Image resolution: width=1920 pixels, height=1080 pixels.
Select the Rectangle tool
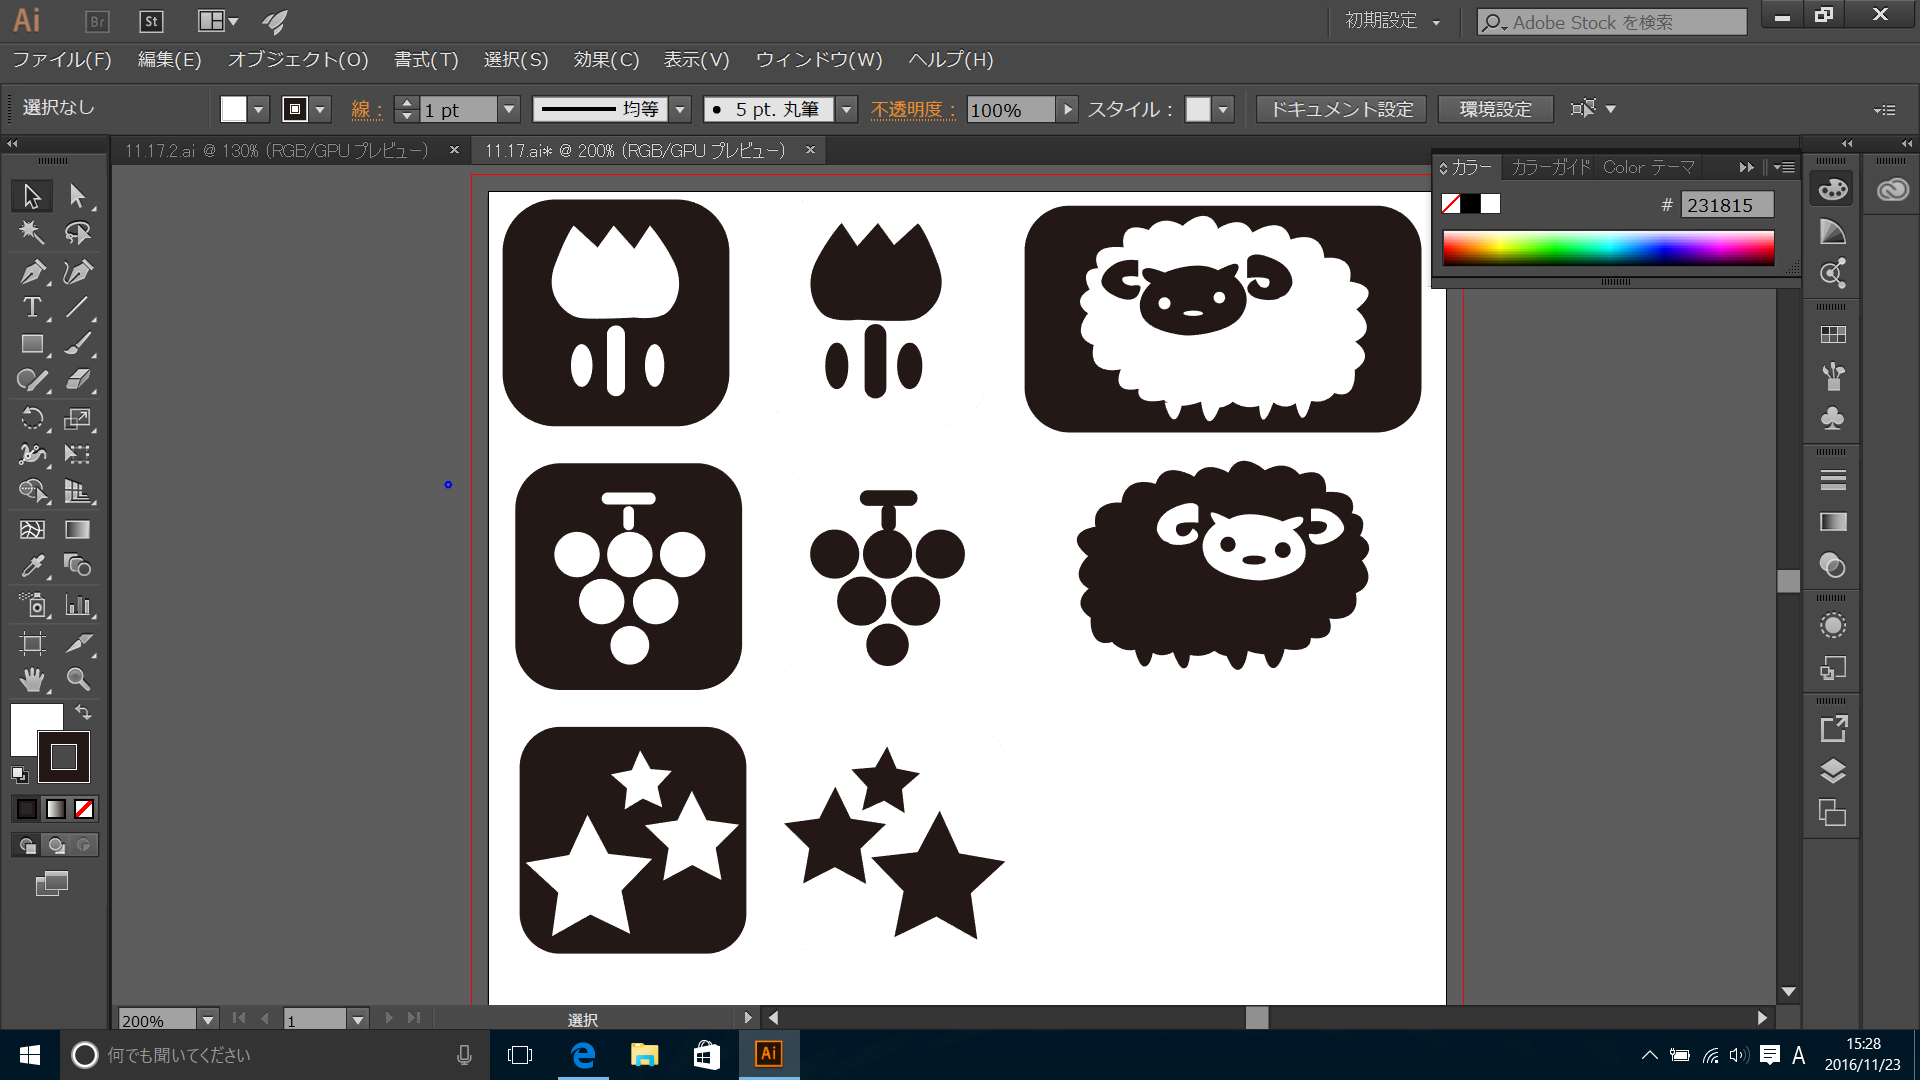pos(32,344)
